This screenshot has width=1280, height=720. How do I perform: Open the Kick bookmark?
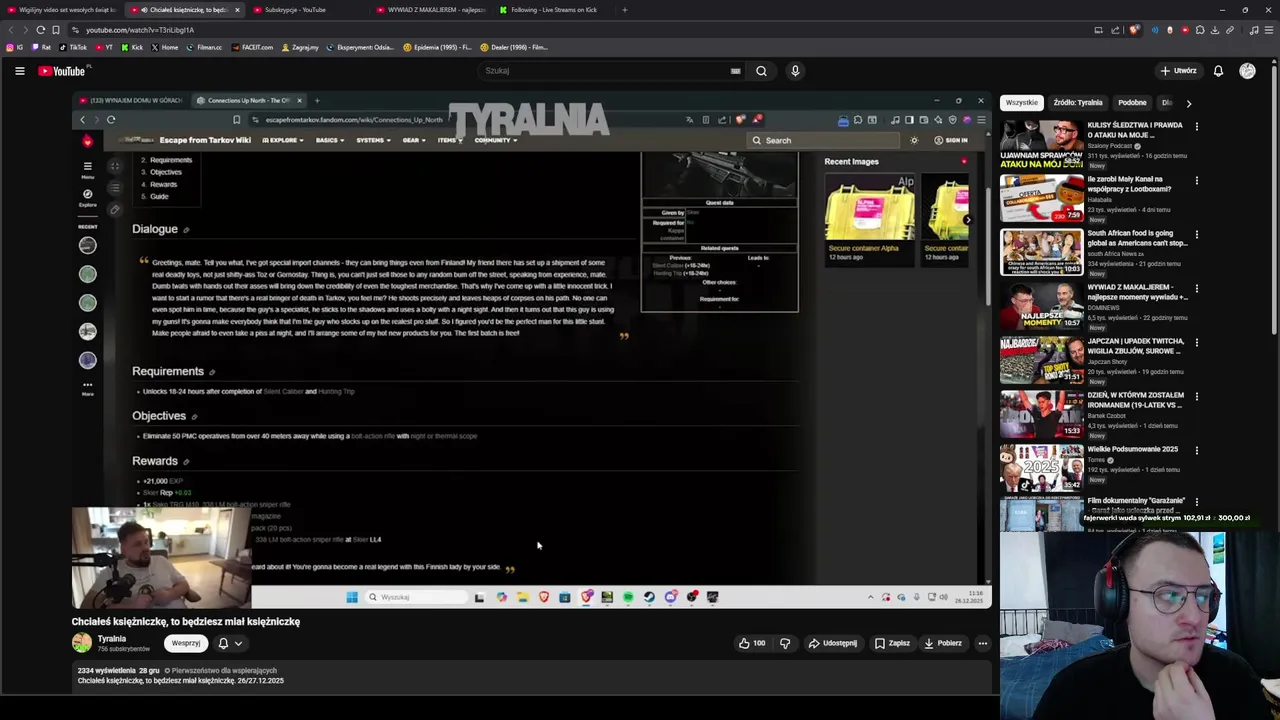[x=132, y=47]
